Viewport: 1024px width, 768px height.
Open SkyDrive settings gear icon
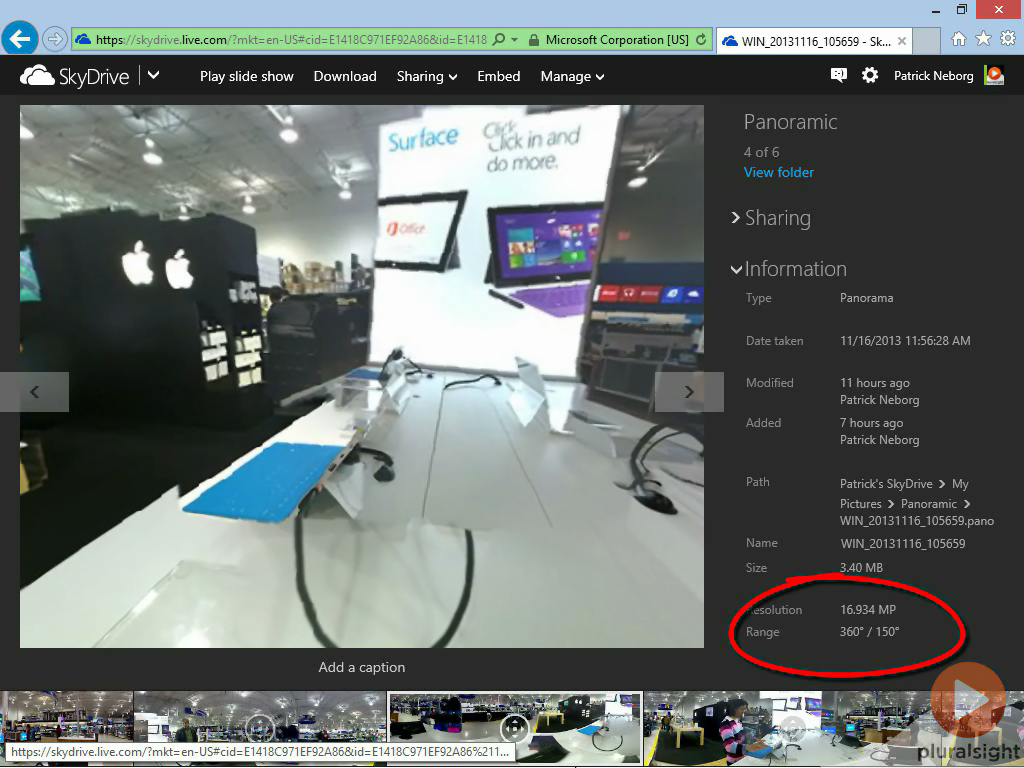tap(870, 76)
